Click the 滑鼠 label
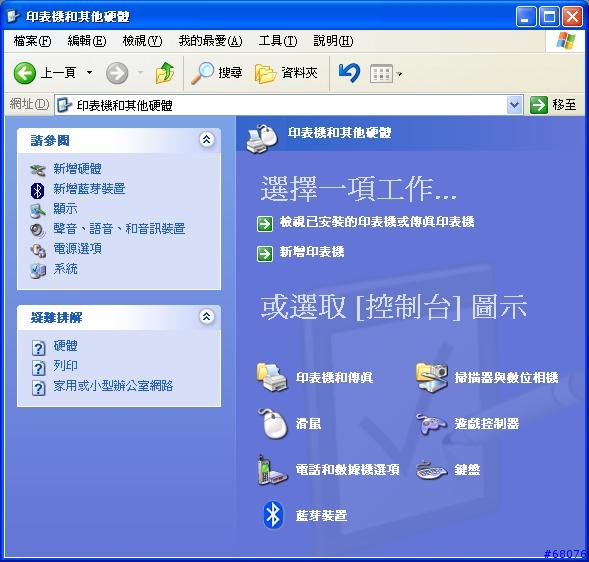The image size is (589, 562). (x=308, y=424)
